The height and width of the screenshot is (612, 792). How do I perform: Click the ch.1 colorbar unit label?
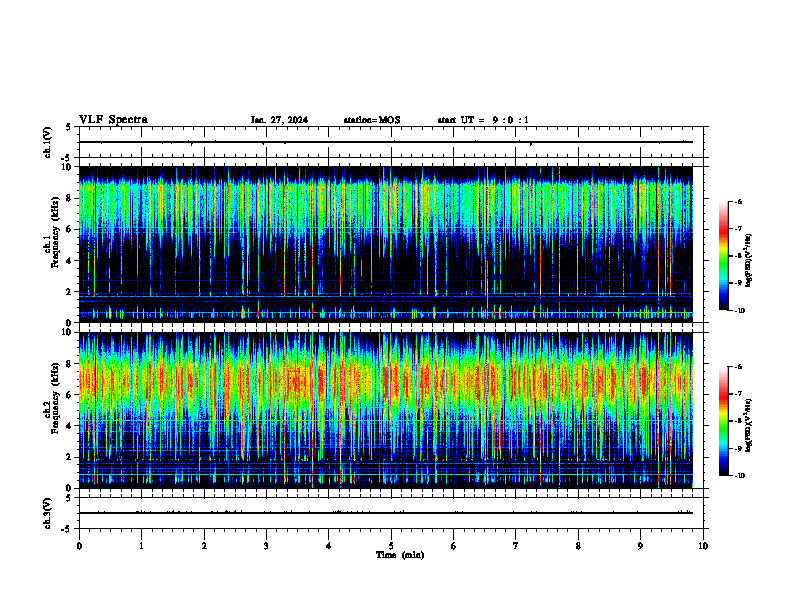coord(749,260)
